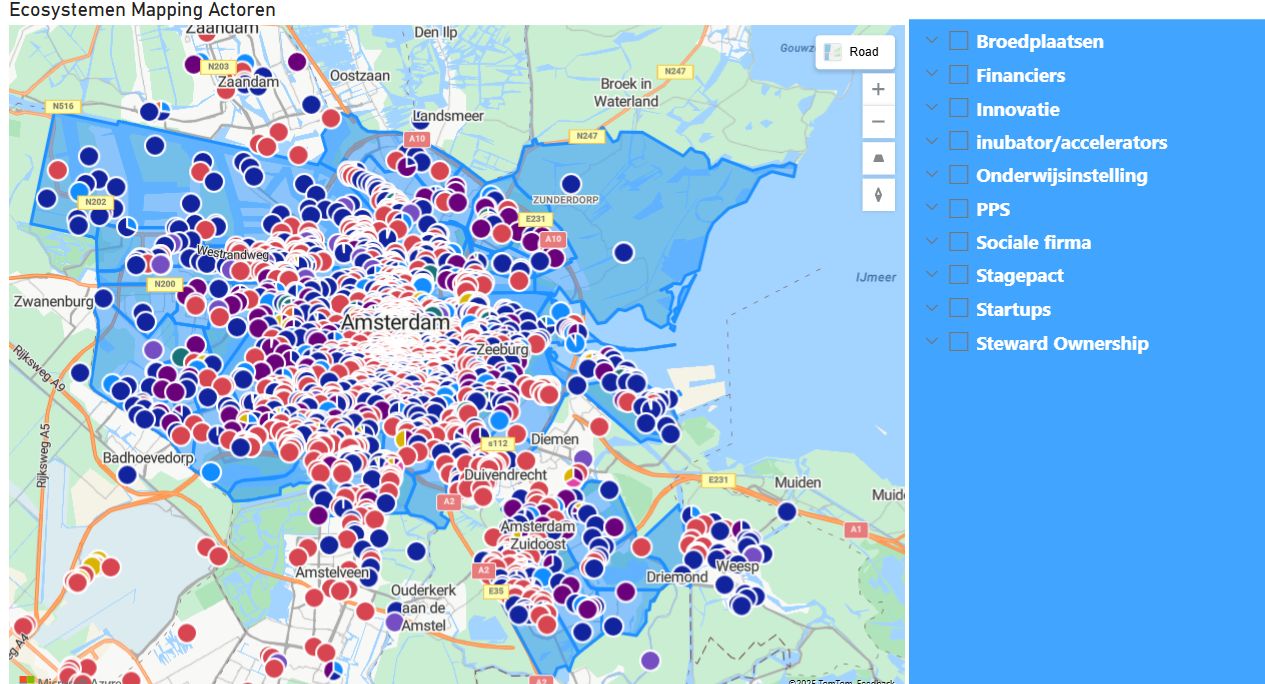Click the dark blue marker near Muiden
Image resolution: width=1265 pixels, height=684 pixels.
point(787,512)
